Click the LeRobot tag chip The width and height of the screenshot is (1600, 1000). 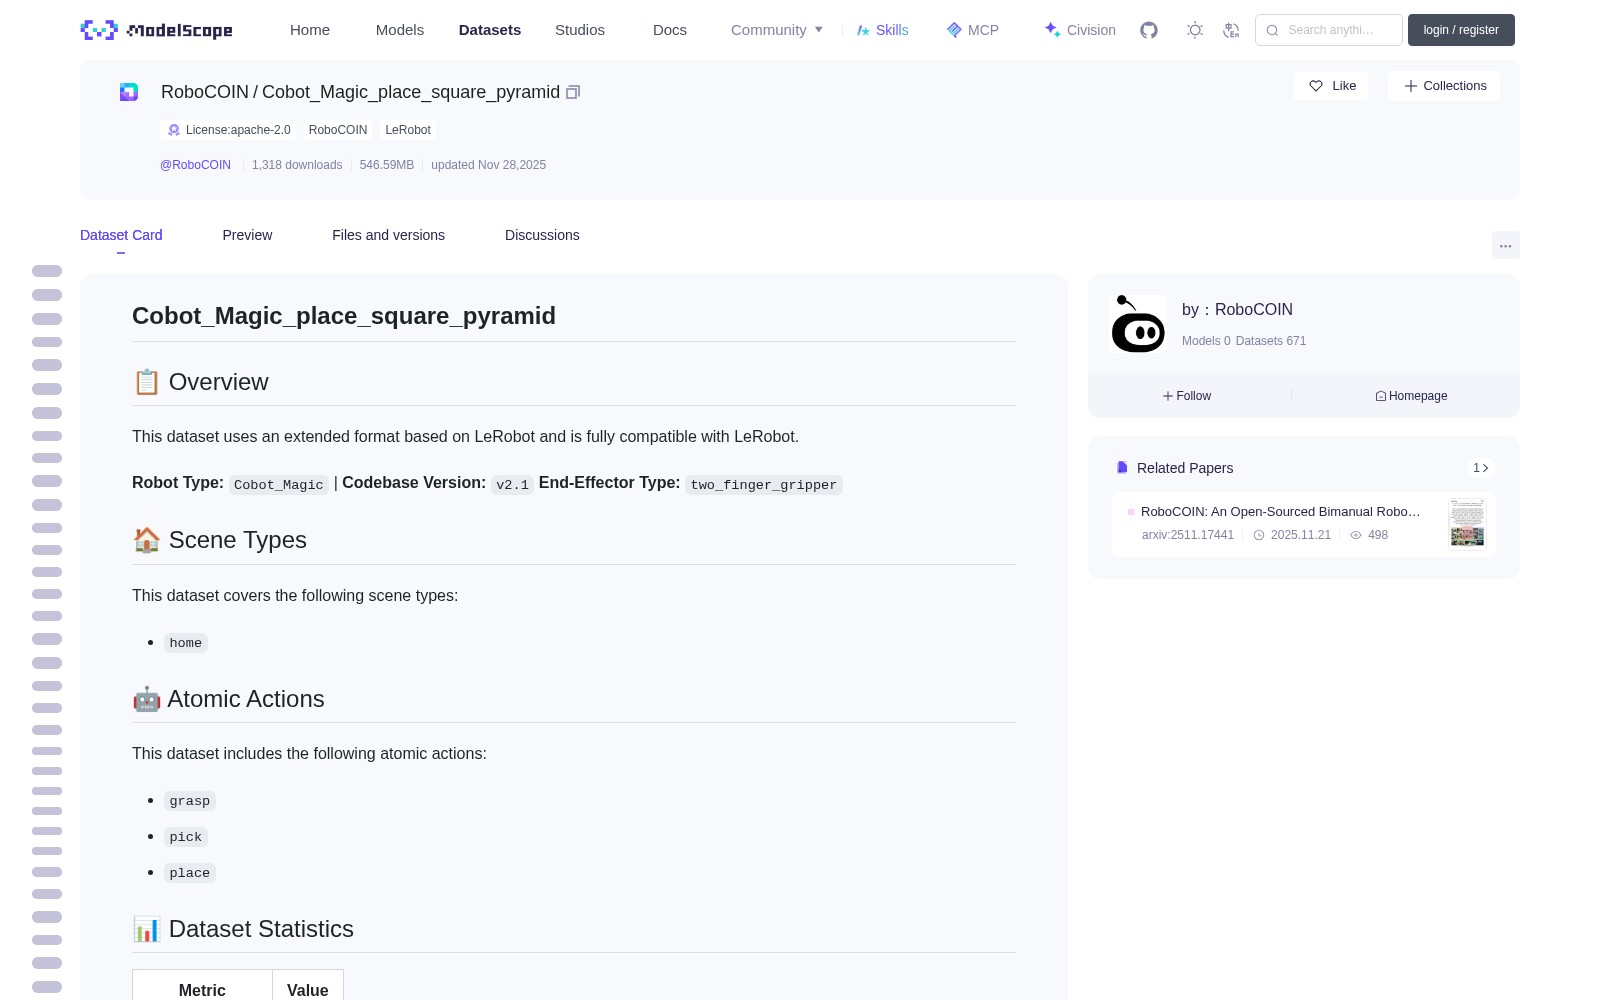coord(408,130)
